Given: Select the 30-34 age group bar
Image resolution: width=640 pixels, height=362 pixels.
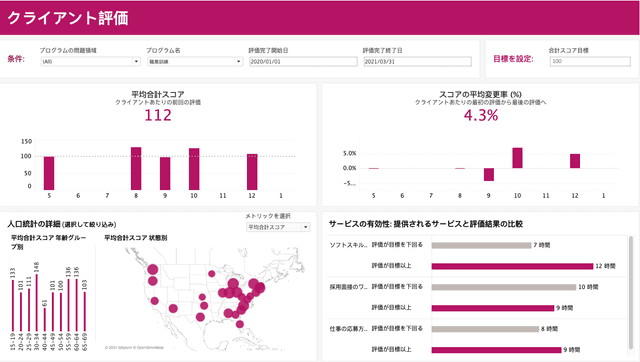Looking at the screenshot, I should [x=37, y=302].
